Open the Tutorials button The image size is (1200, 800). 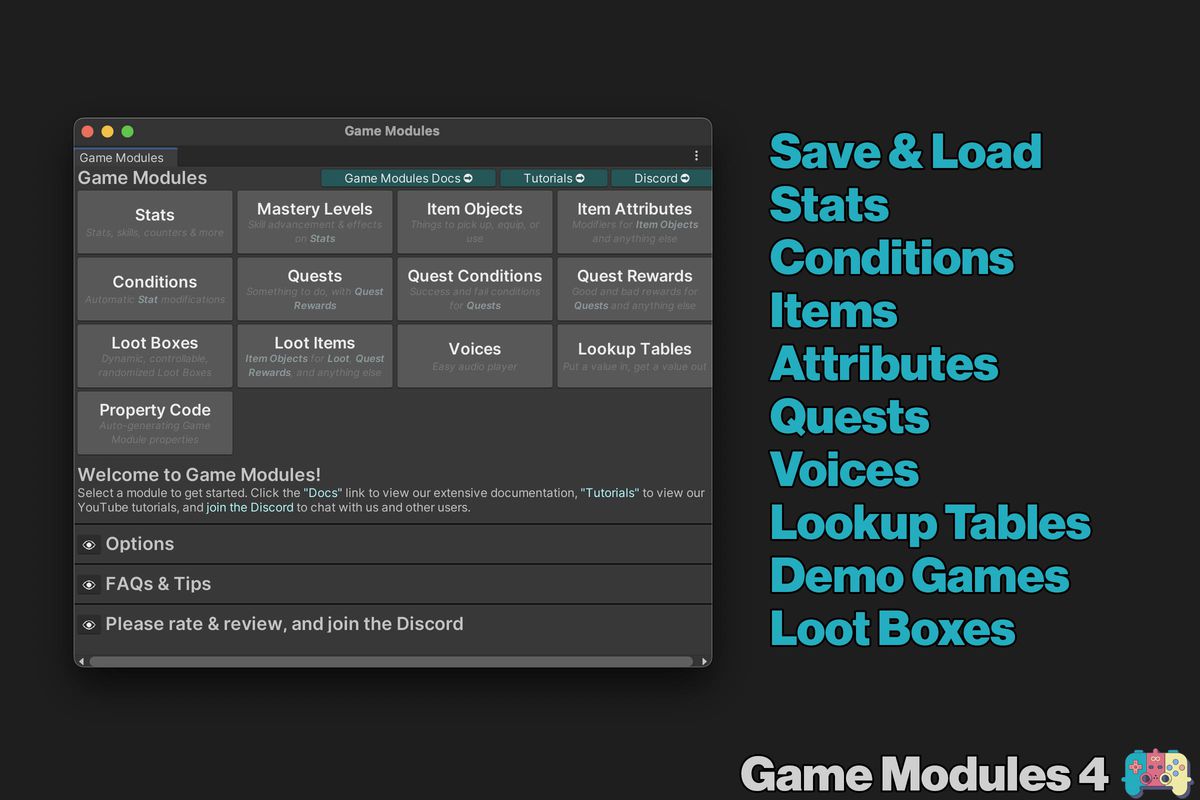pos(554,178)
